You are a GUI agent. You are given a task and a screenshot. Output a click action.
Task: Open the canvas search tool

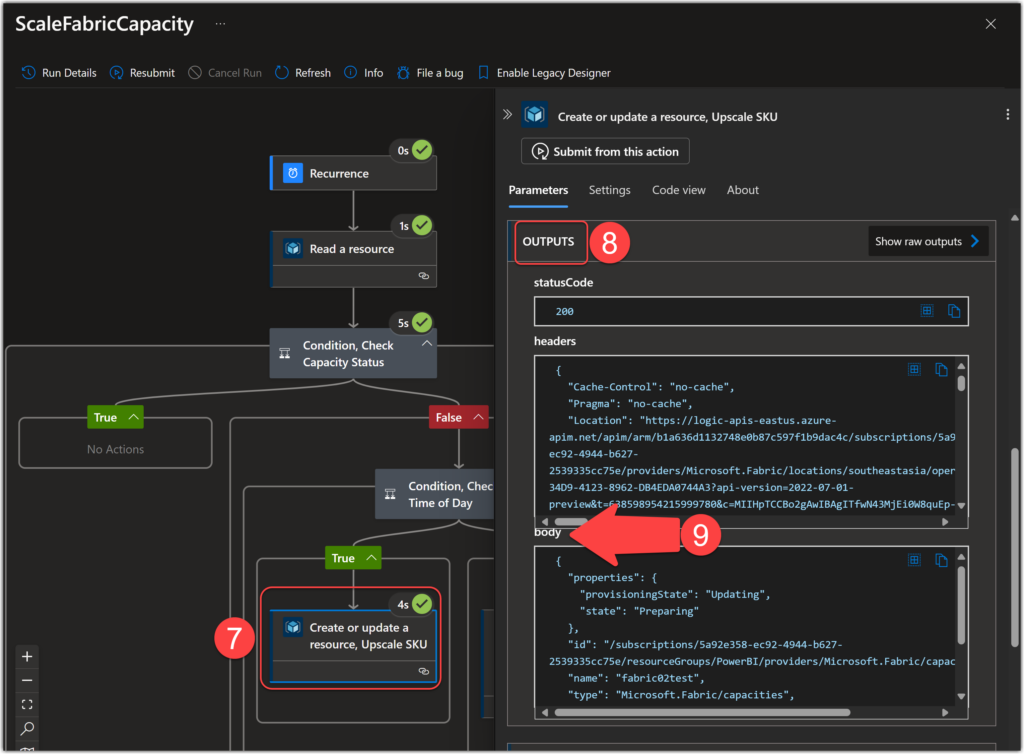[27, 729]
